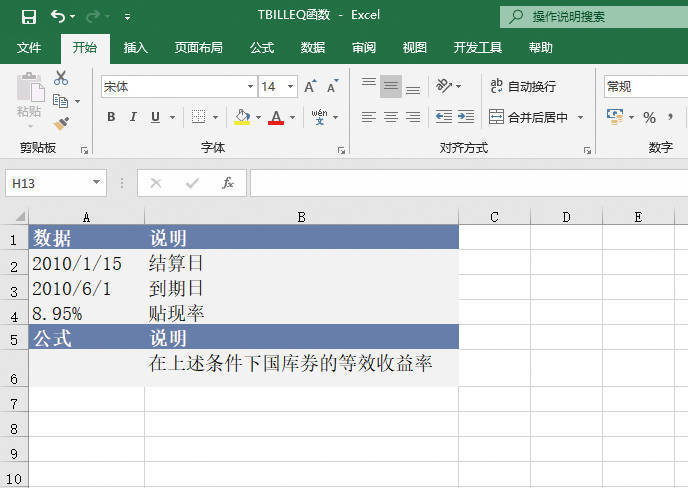Toggle Wrap Text (自动换行)
The height and width of the screenshot is (488, 688).
(x=523, y=87)
